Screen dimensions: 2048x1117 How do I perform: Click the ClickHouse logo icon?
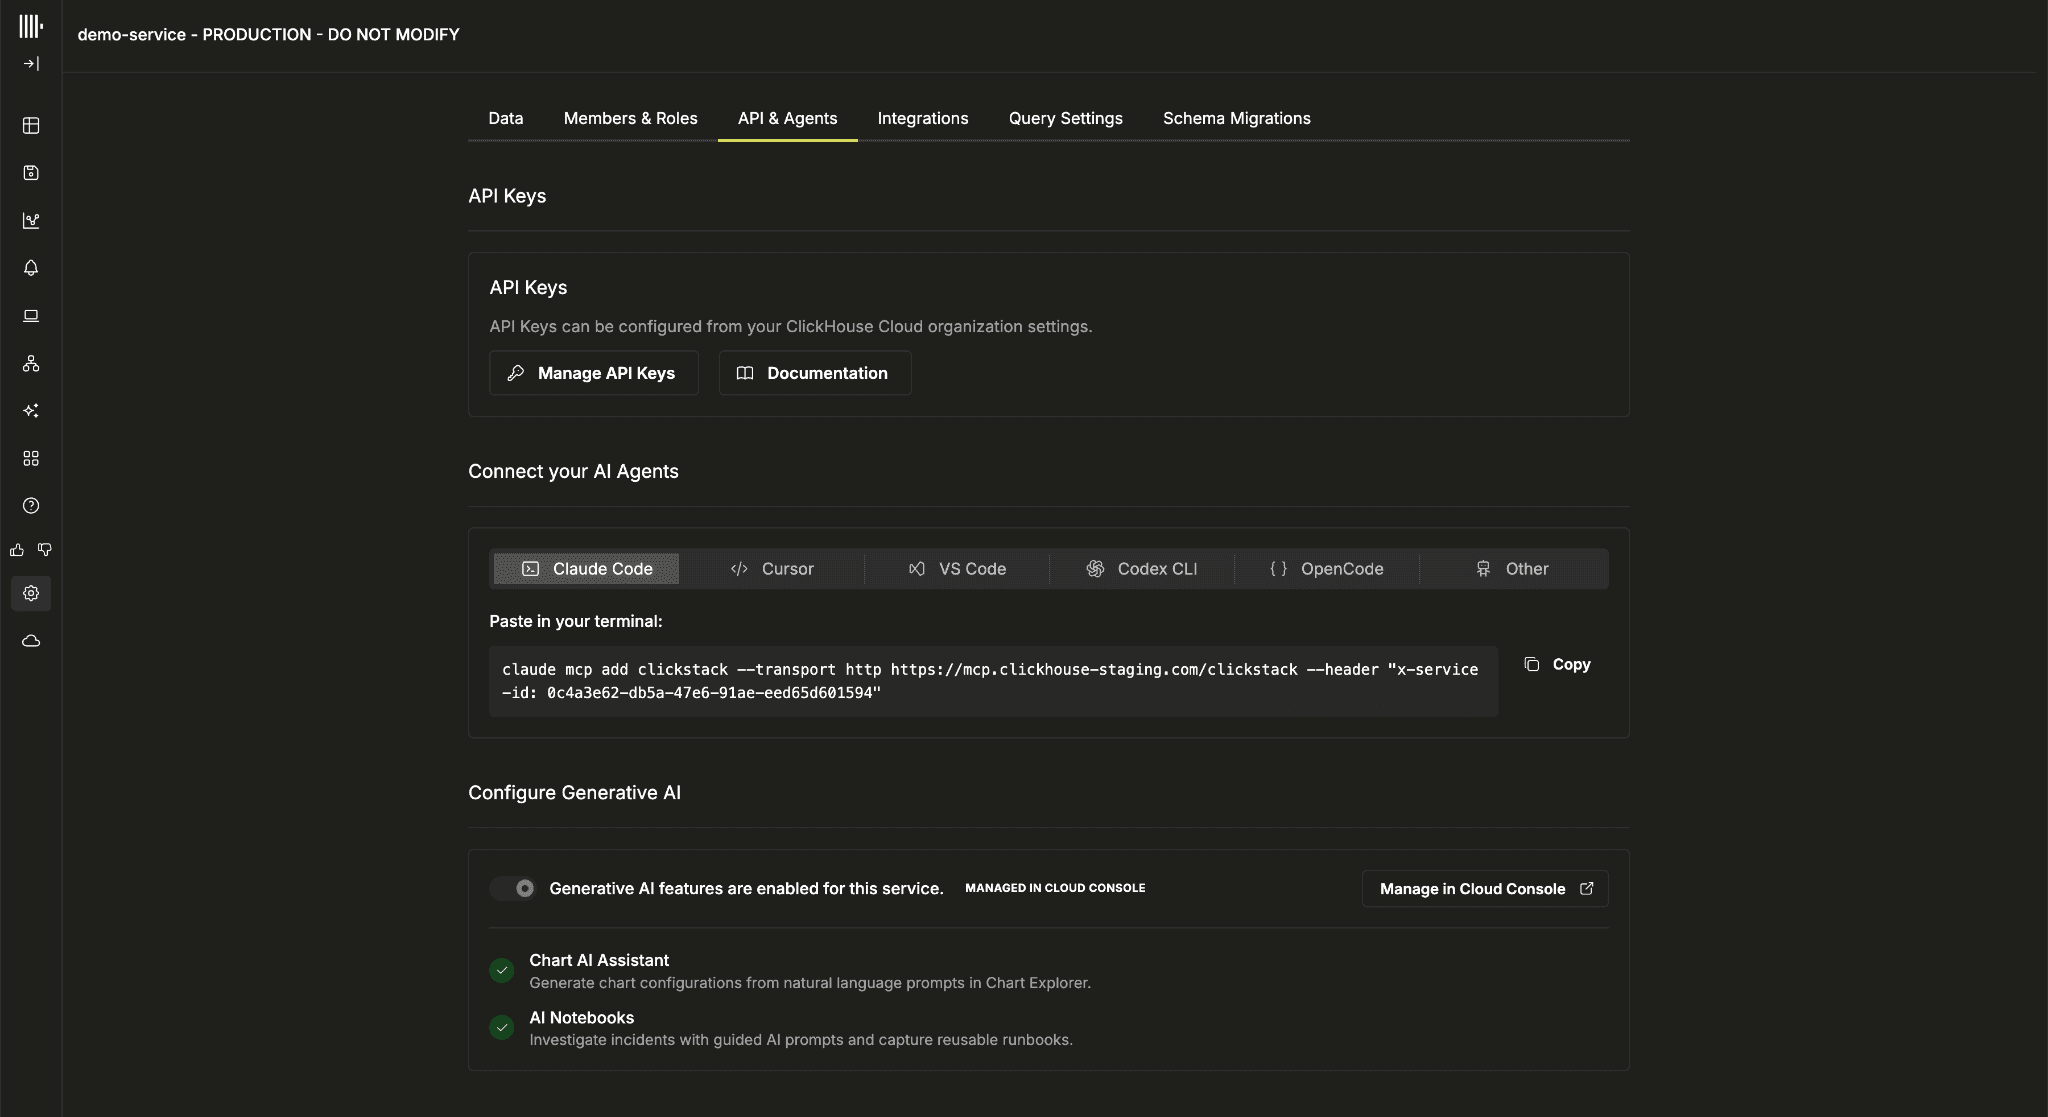click(x=31, y=26)
